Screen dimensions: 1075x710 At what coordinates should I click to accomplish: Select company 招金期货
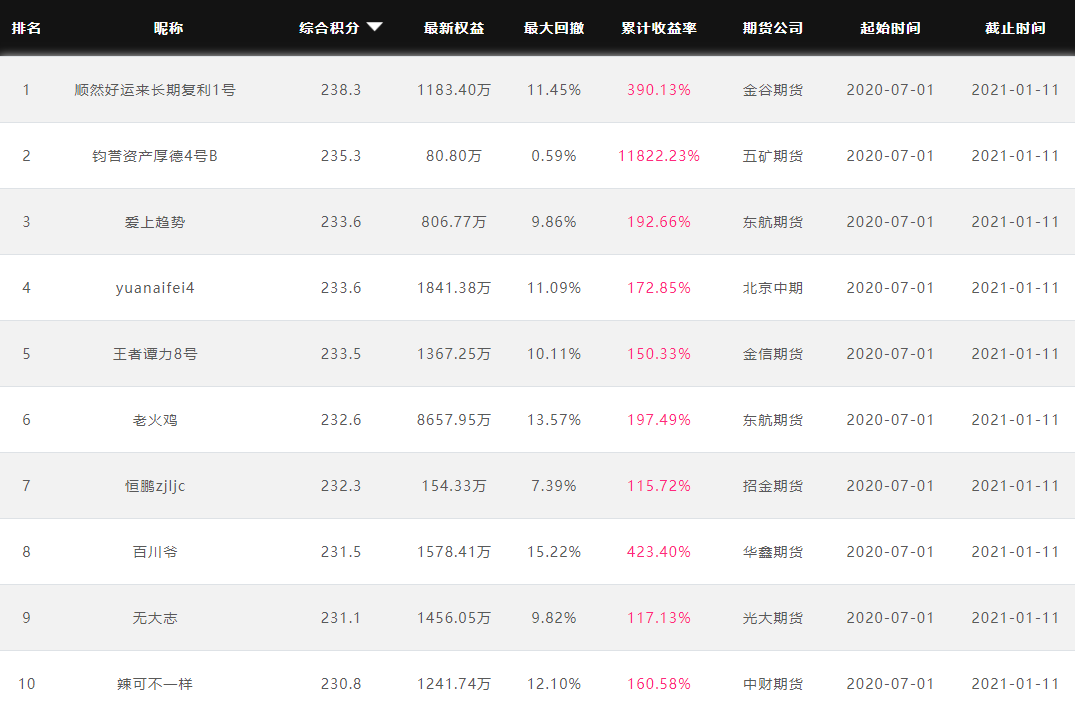(773, 486)
